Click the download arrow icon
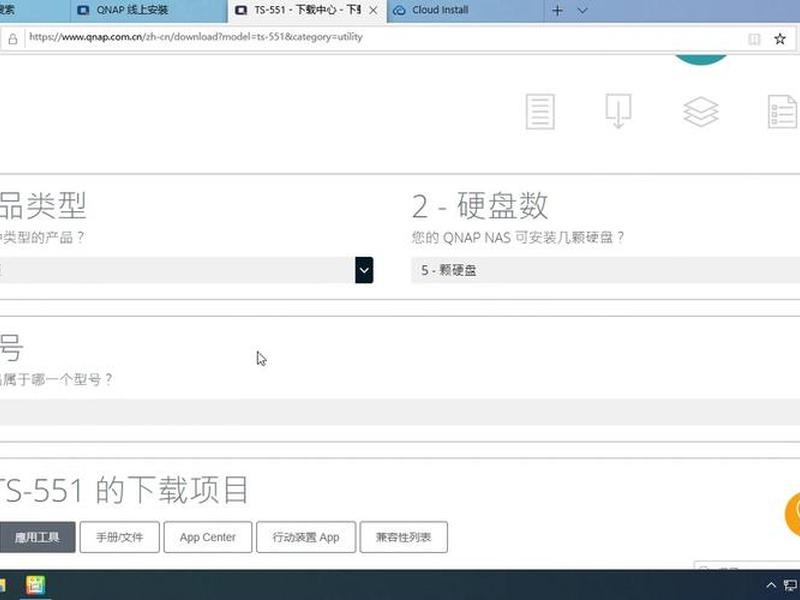This screenshot has height=600, width=800. click(618, 111)
